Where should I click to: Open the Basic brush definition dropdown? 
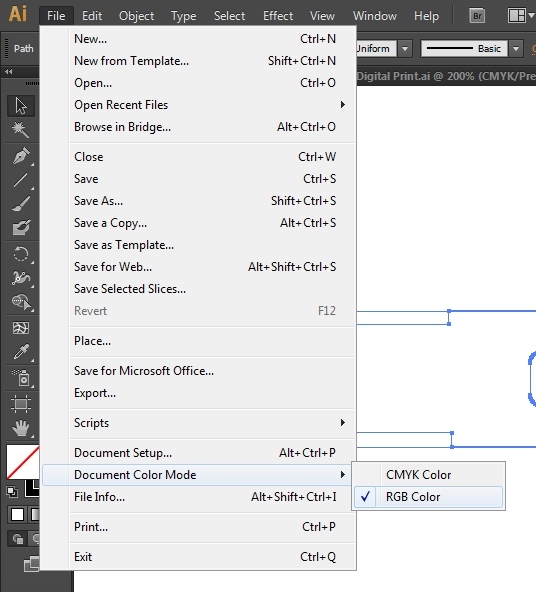(x=516, y=49)
